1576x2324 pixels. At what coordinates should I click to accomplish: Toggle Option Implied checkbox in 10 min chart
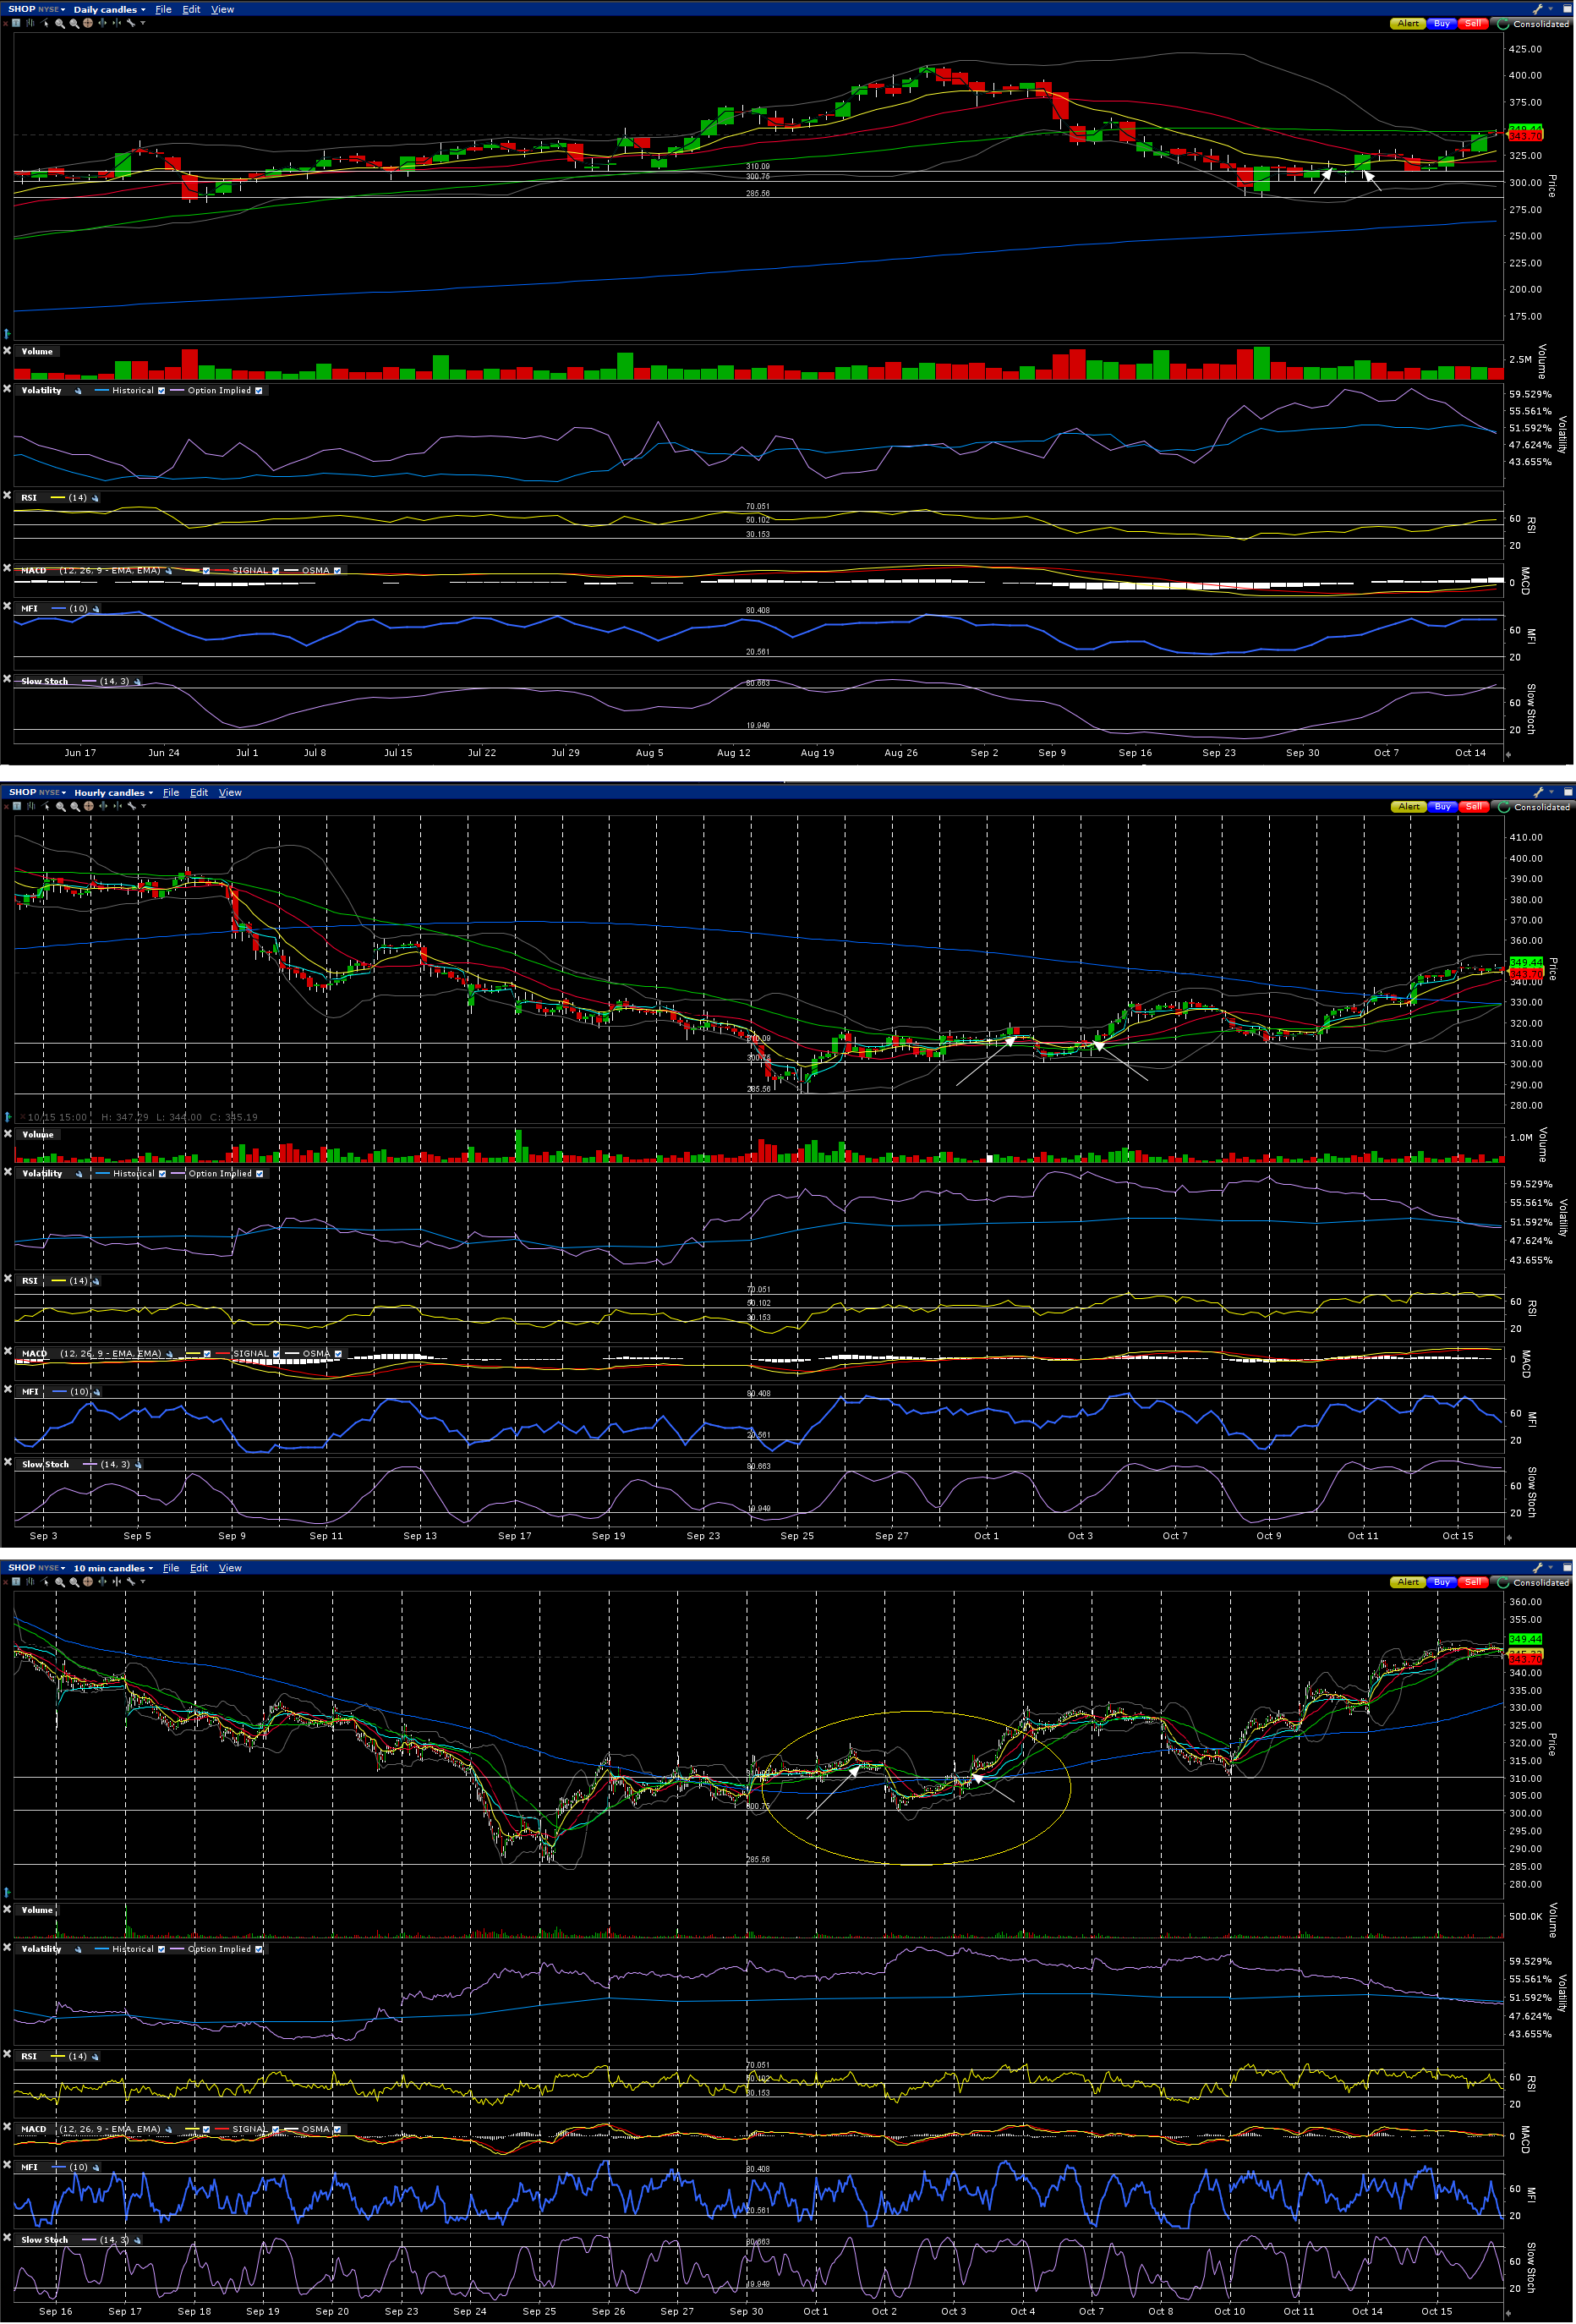point(259,1949)
